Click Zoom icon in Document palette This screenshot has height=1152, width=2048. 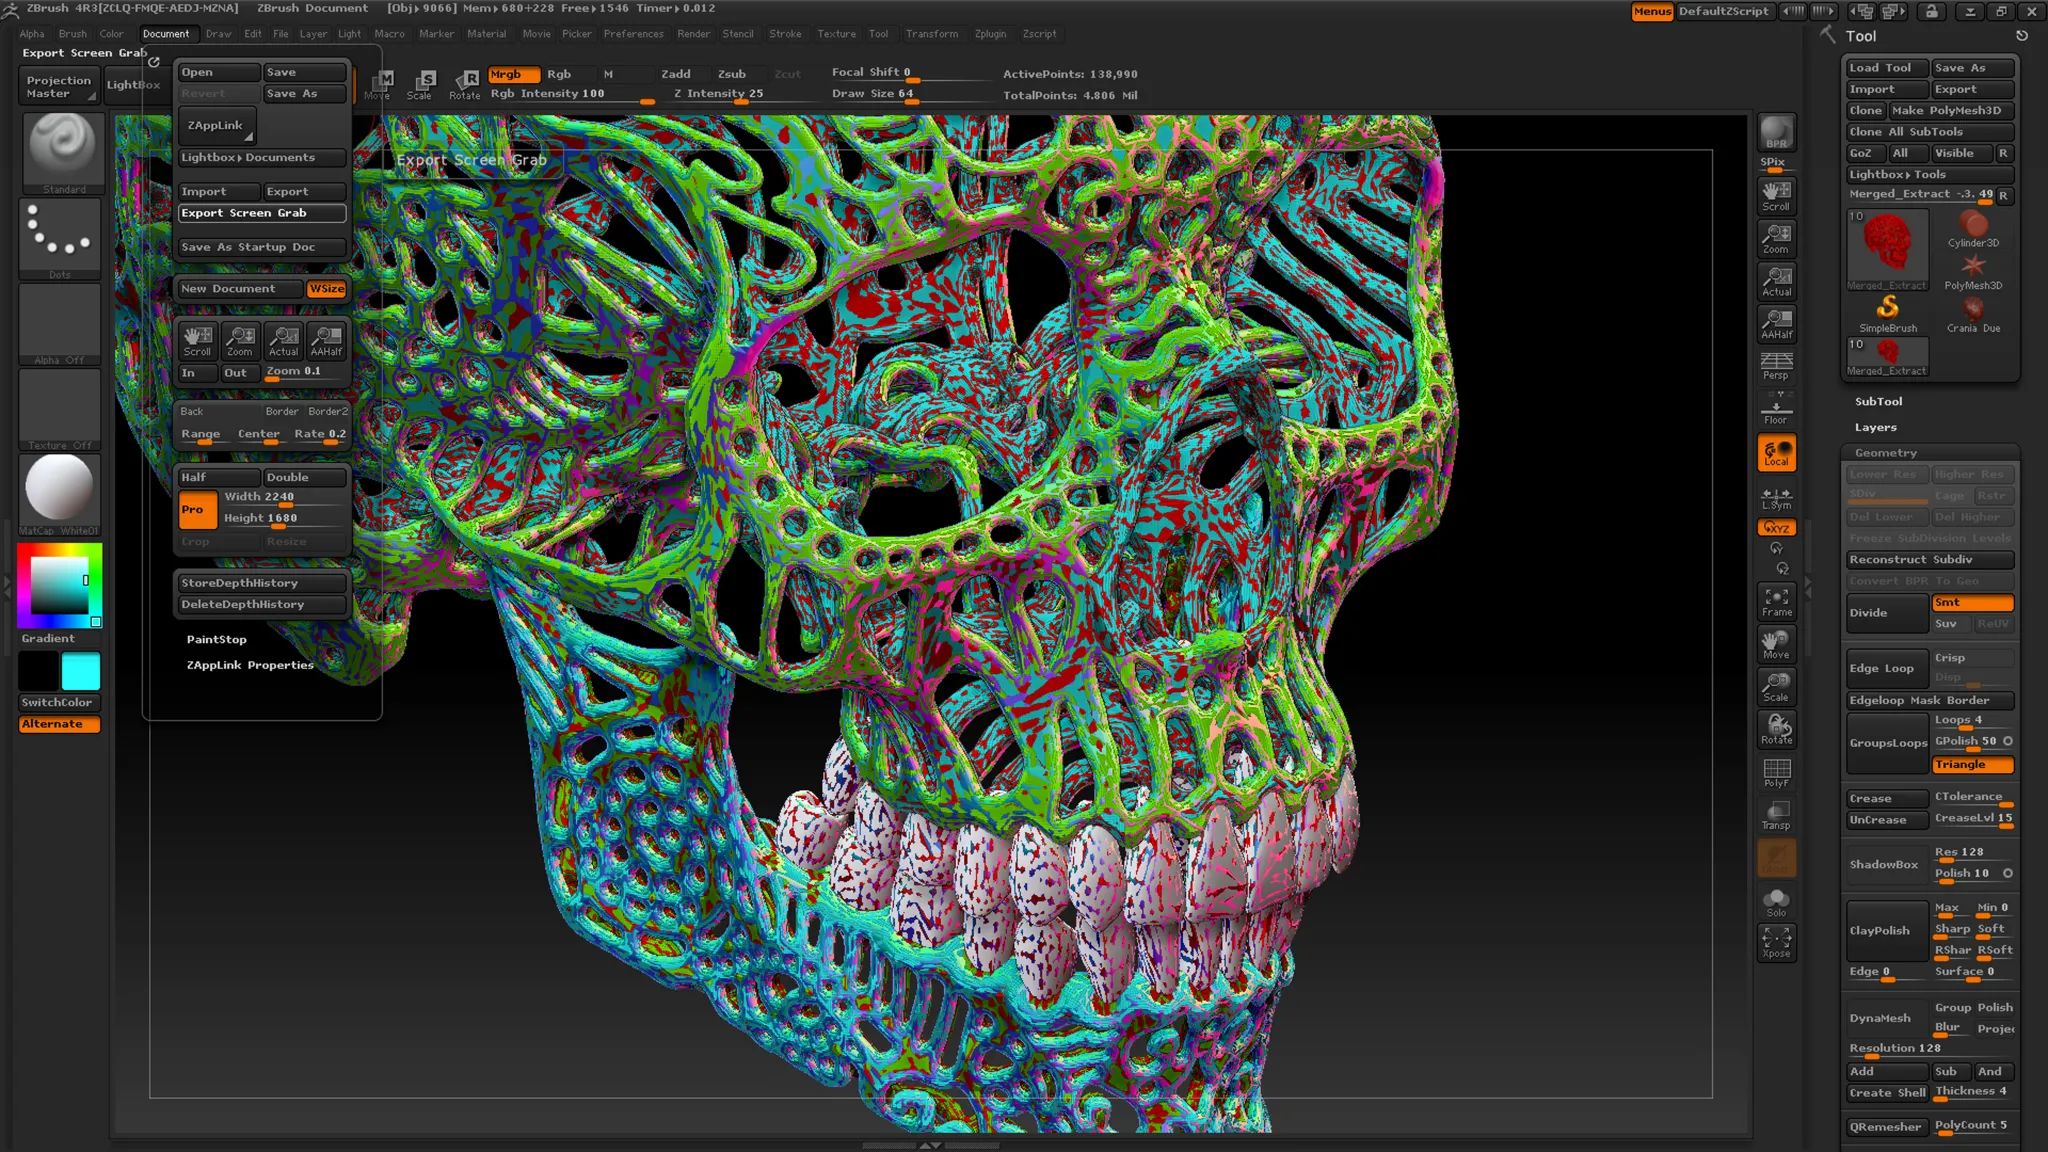tap(240, 341)
